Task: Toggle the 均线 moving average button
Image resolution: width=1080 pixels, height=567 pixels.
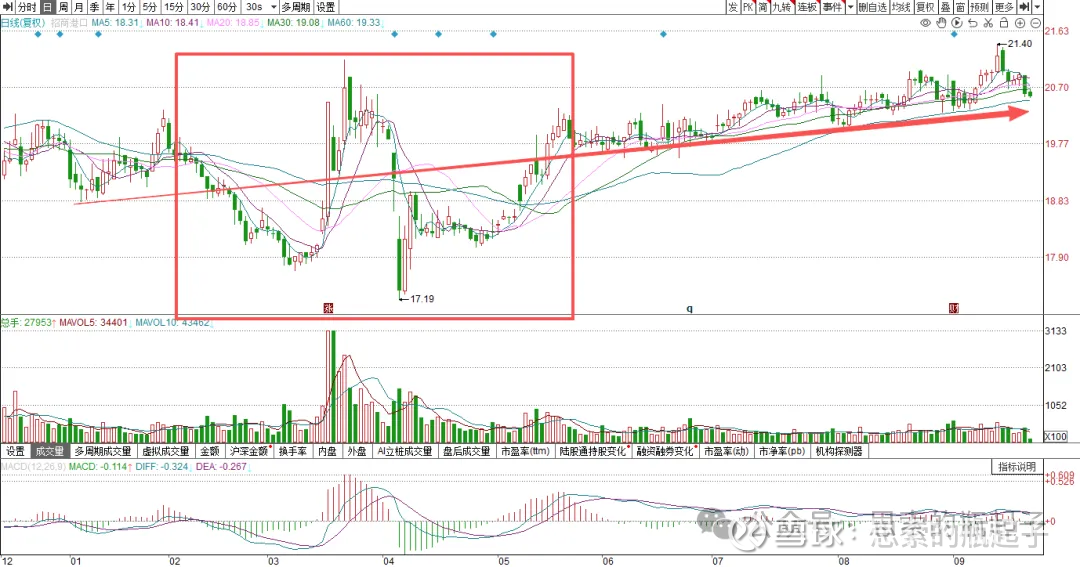Action: coord(901,7)
